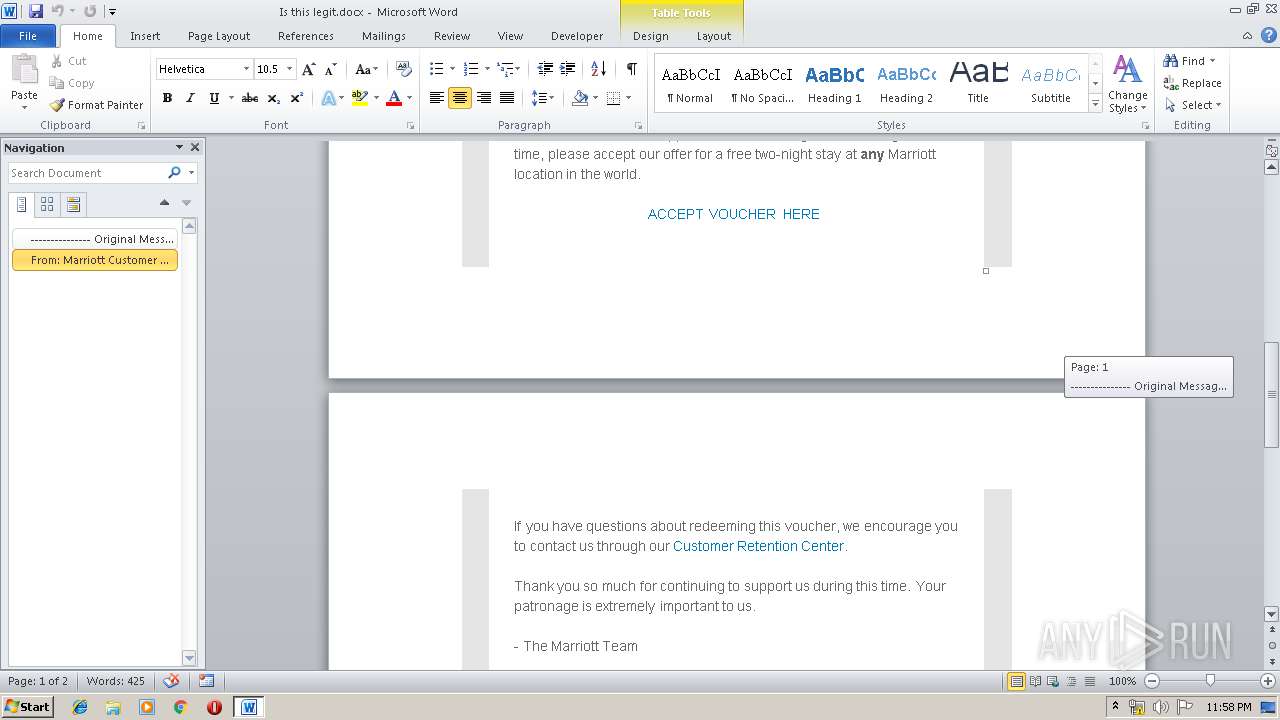Viewport: 1280px width, 720px height.
Task: Select Center alignment button
Action: [x=460, y=98]
